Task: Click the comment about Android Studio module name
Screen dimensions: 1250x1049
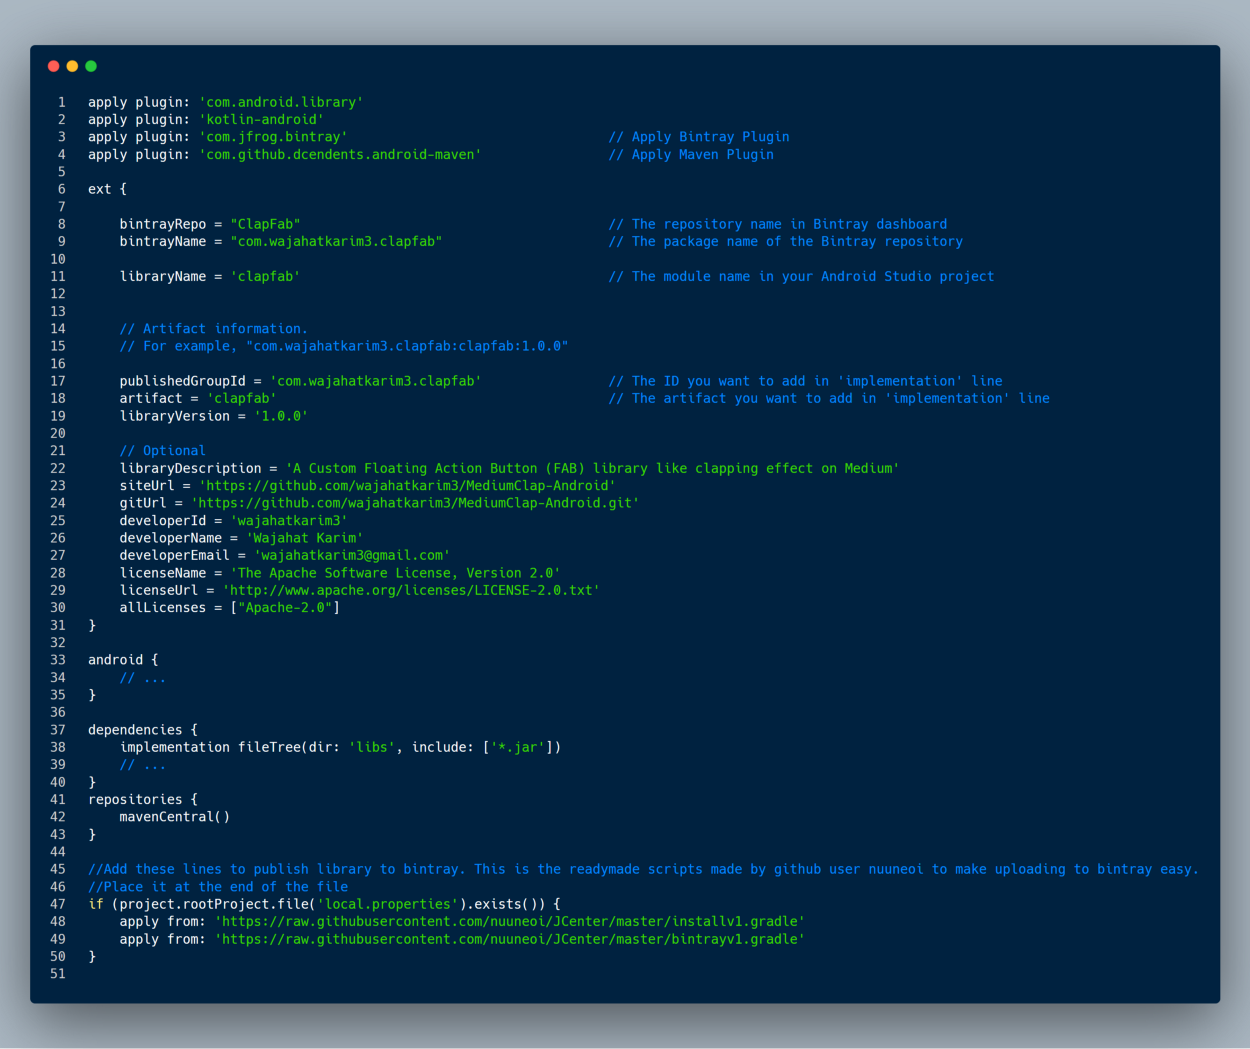Action: 801,276
